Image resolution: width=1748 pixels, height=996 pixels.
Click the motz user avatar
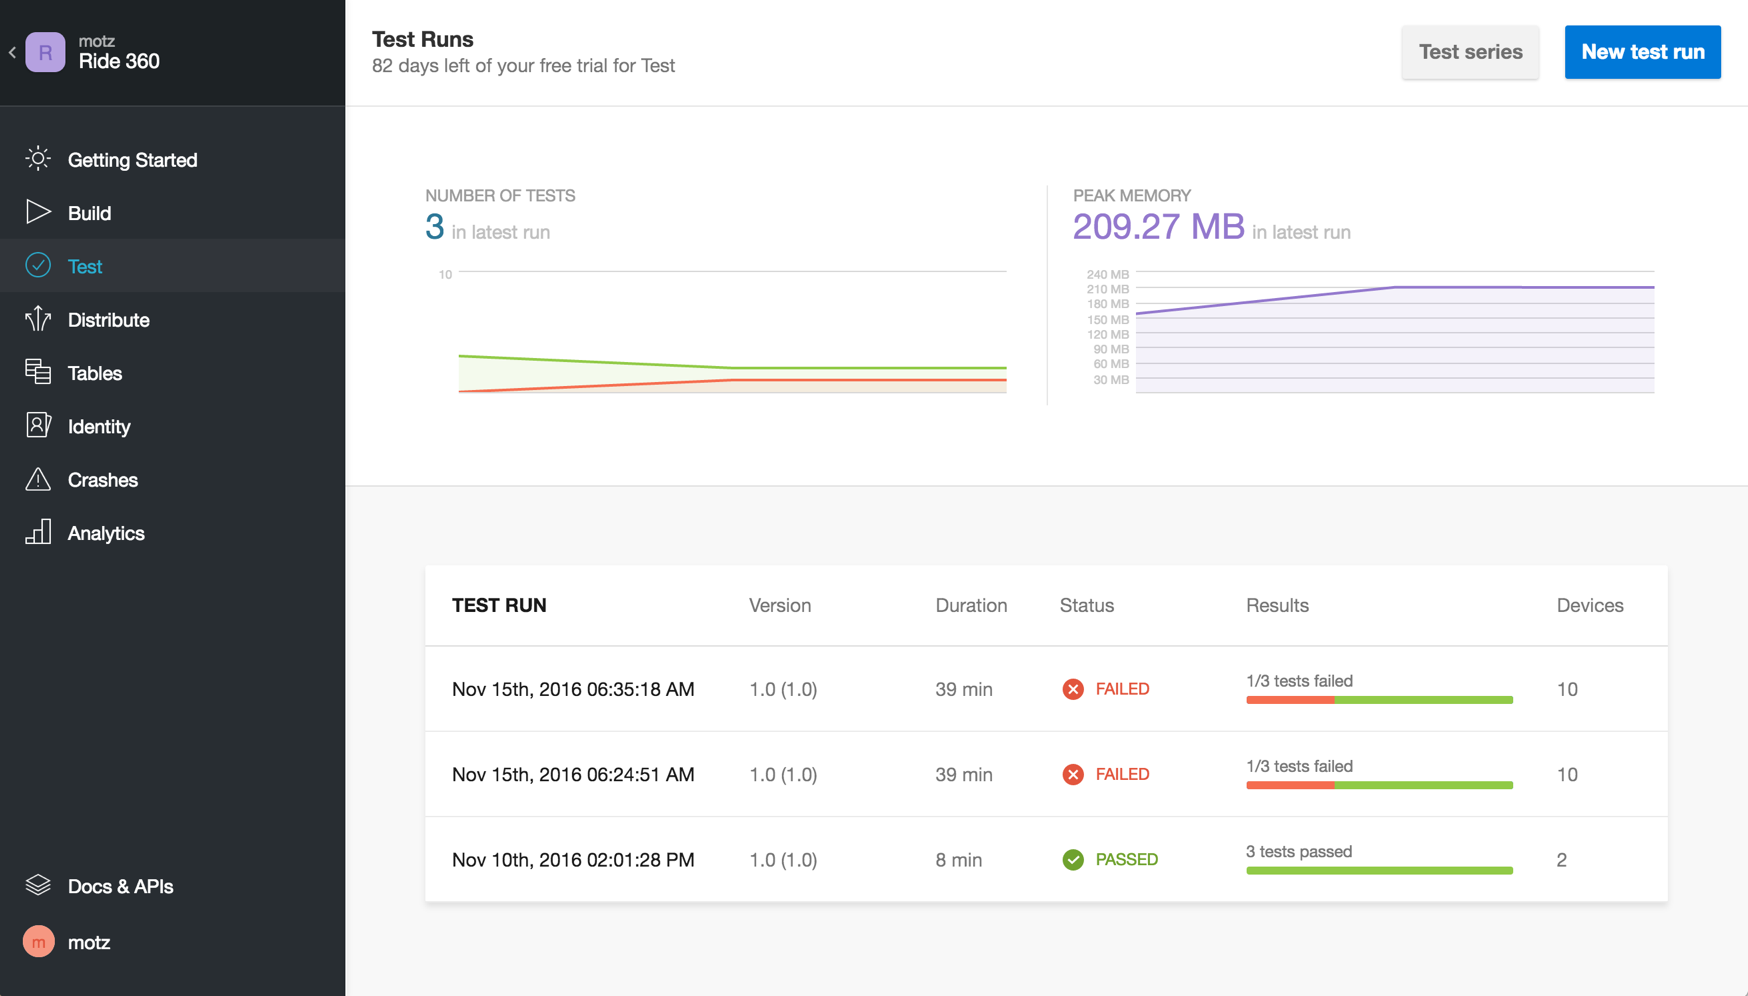[x=38, y=942]
